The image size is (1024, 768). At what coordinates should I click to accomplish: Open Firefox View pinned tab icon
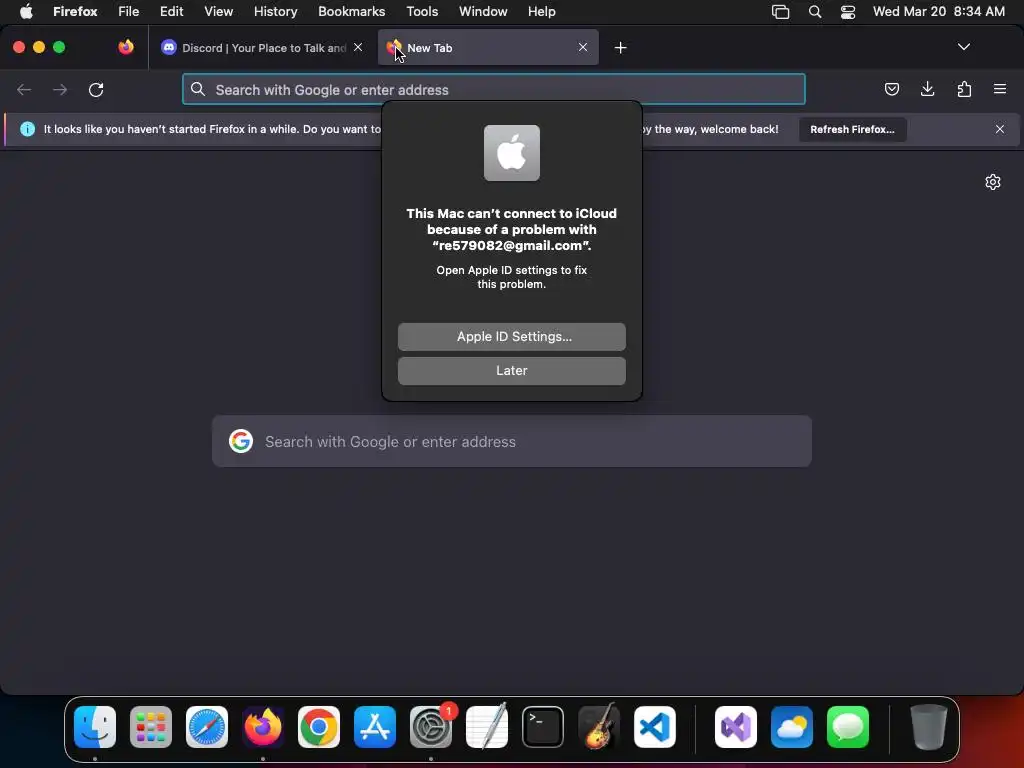[x=126, y=47]
